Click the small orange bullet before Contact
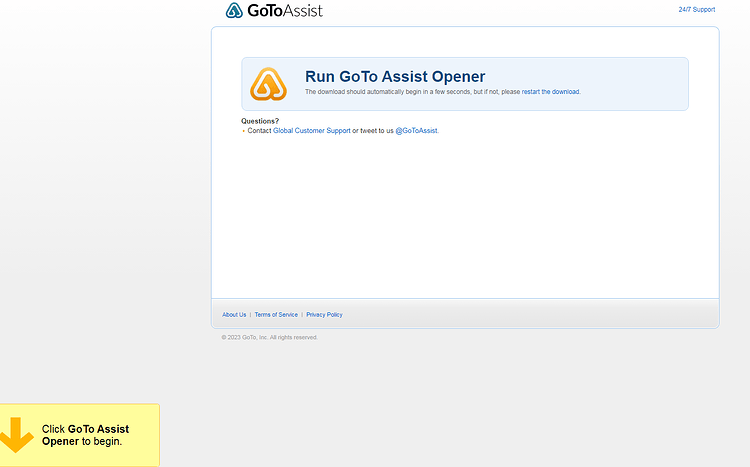The height and width of the screenshot is (467, 750). point(243,131)
